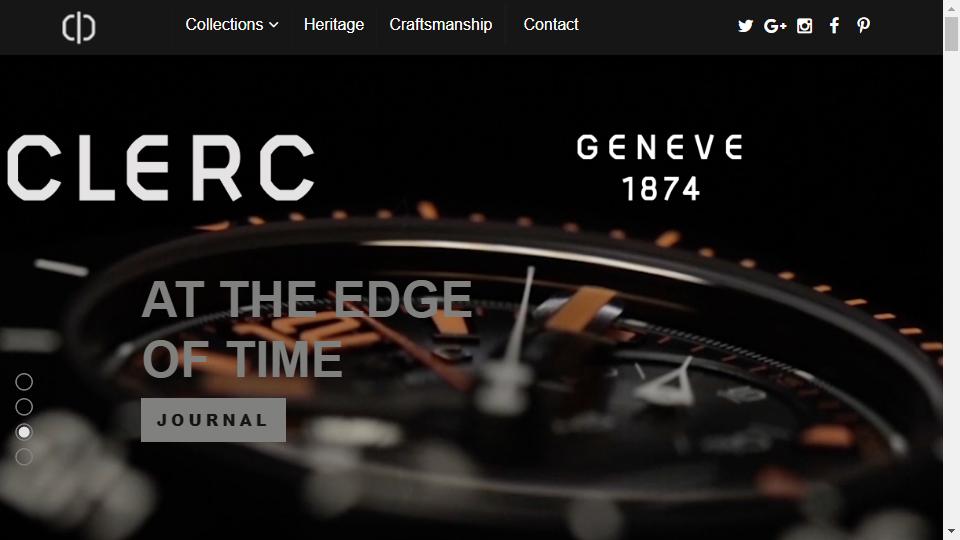Click the Clerc logo icon in header
Image resolution: width=960 pixels, height=540 pixels.
78,28
